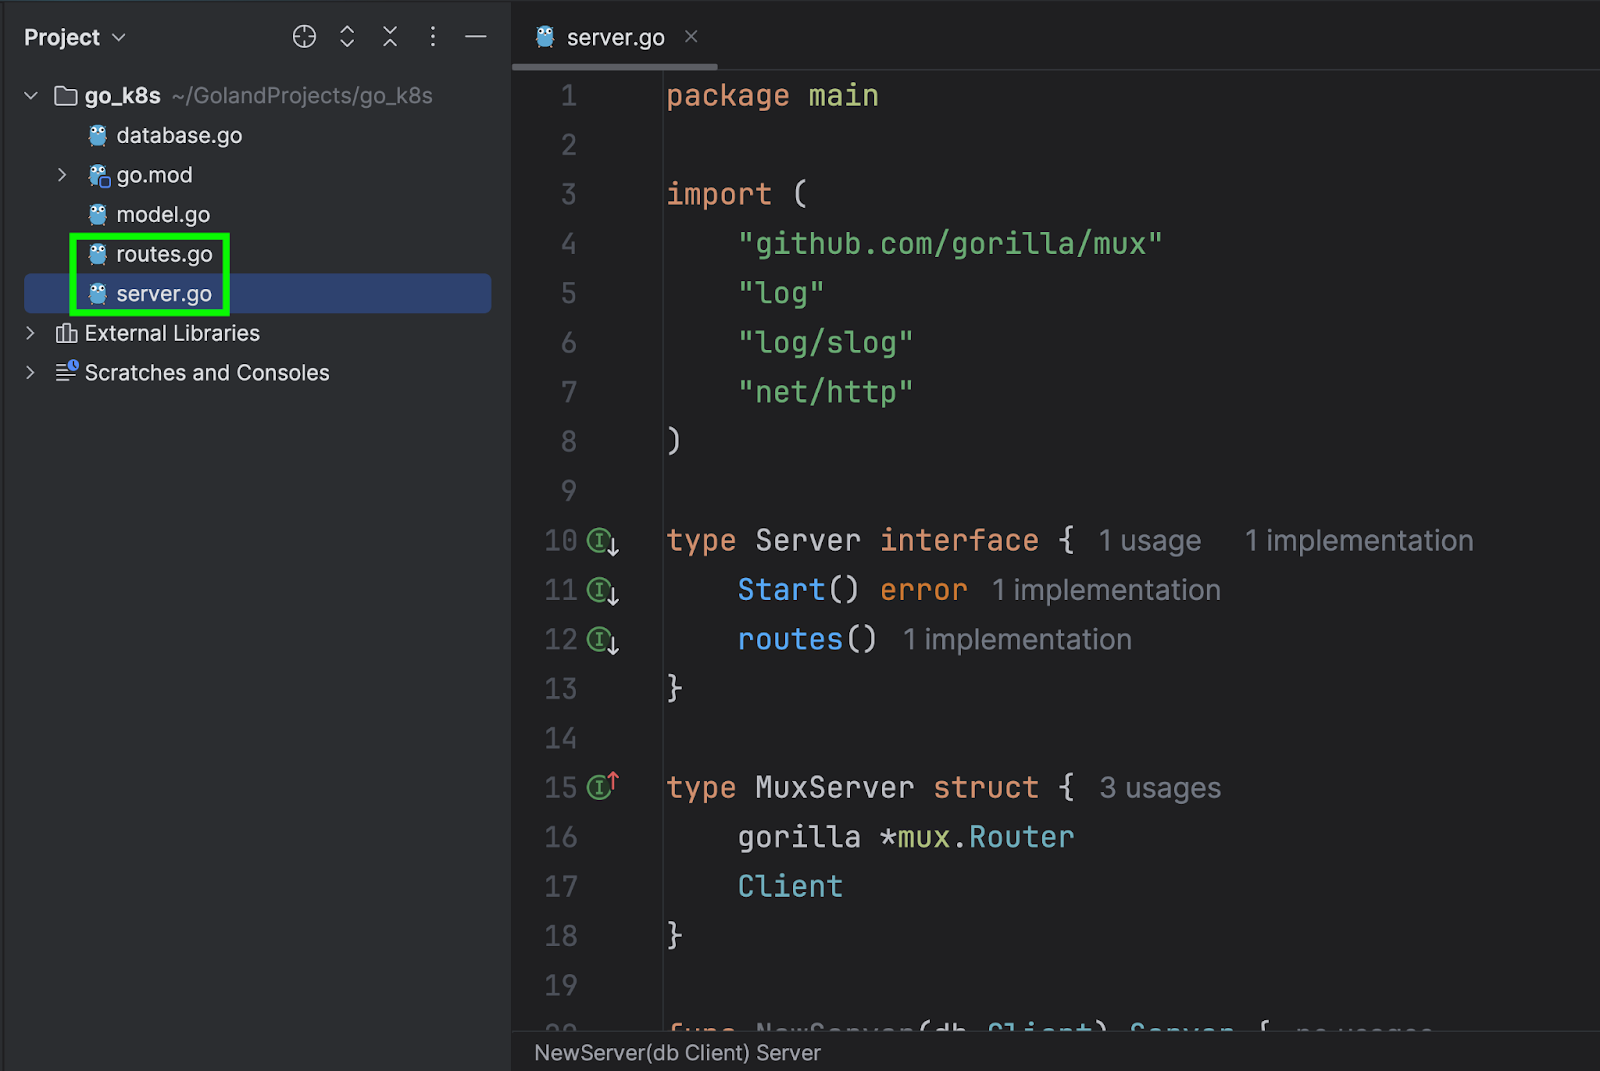Select go.mod file in the tree
Image resolution: width=1600 pixels, height=1071 pixels.
click(154, 175)
